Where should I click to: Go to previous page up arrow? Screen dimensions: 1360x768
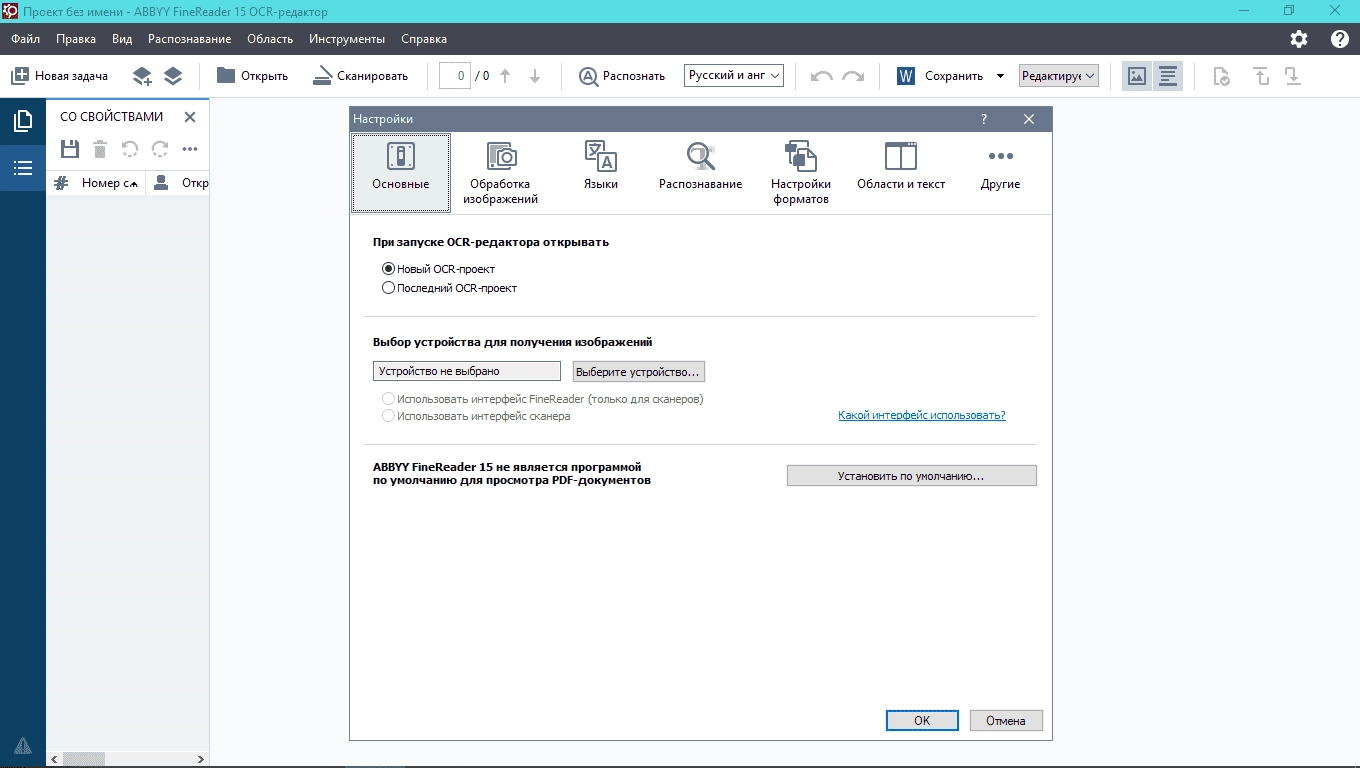coord(505,76)
